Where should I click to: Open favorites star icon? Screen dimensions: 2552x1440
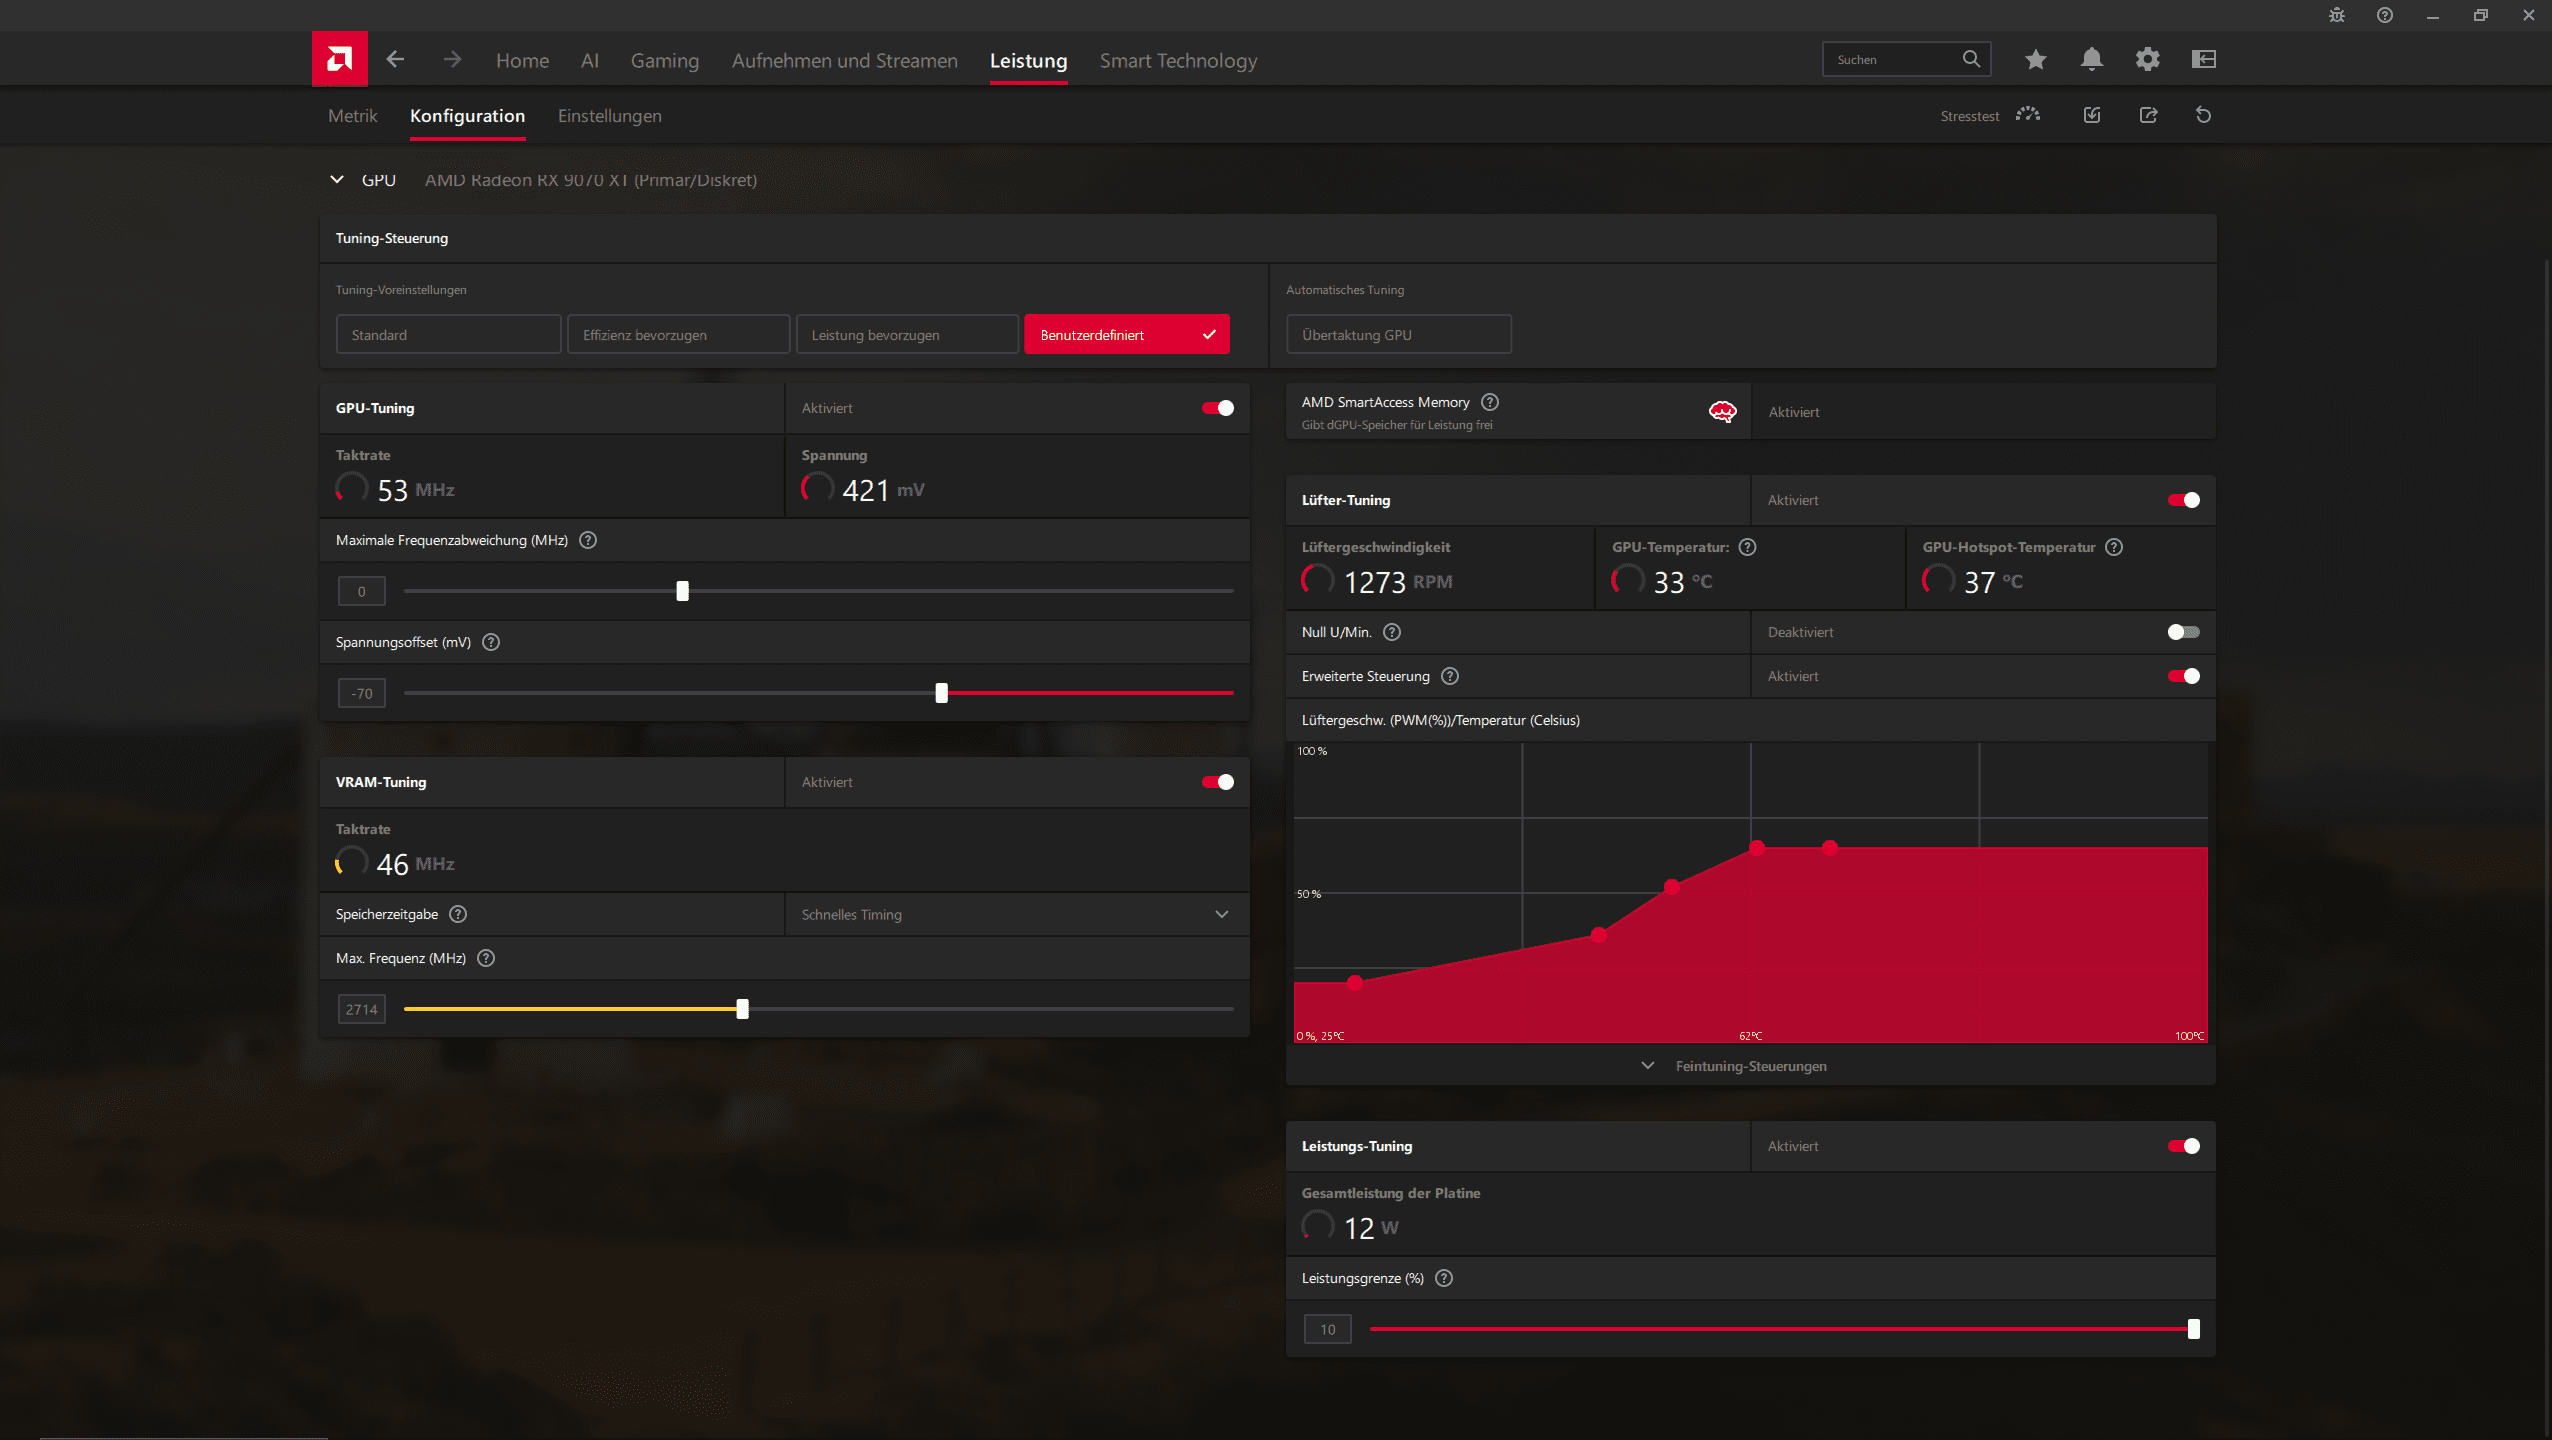(x=2035, y=59)
